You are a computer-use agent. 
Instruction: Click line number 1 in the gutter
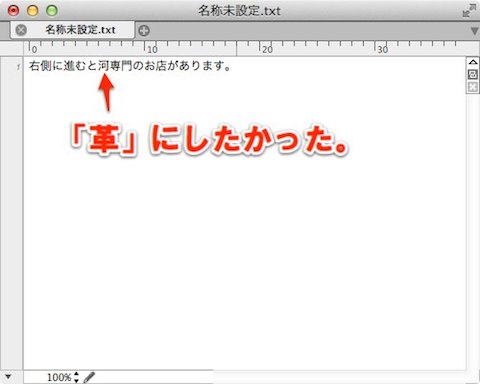point(19,67)
